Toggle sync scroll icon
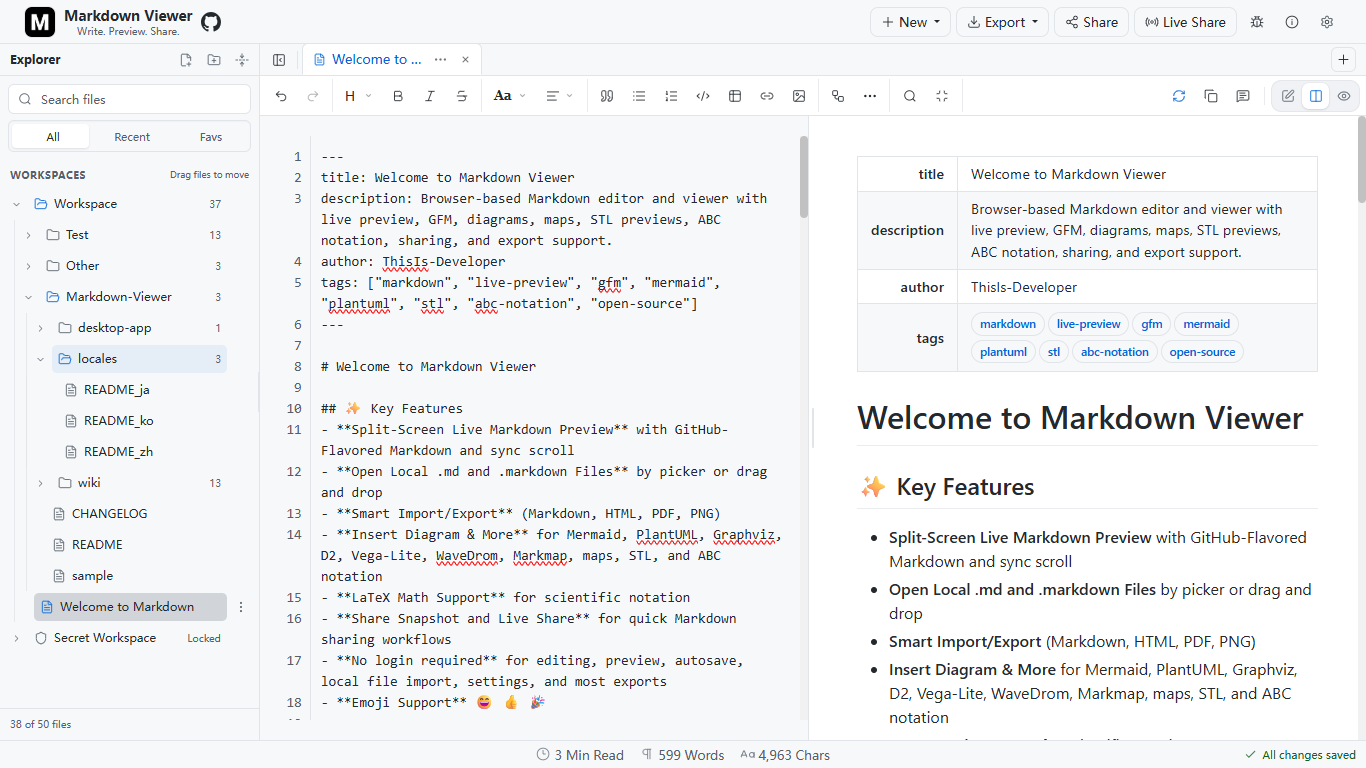The width and height of the screenshot is (1366, 768). tap(1179, 96)
